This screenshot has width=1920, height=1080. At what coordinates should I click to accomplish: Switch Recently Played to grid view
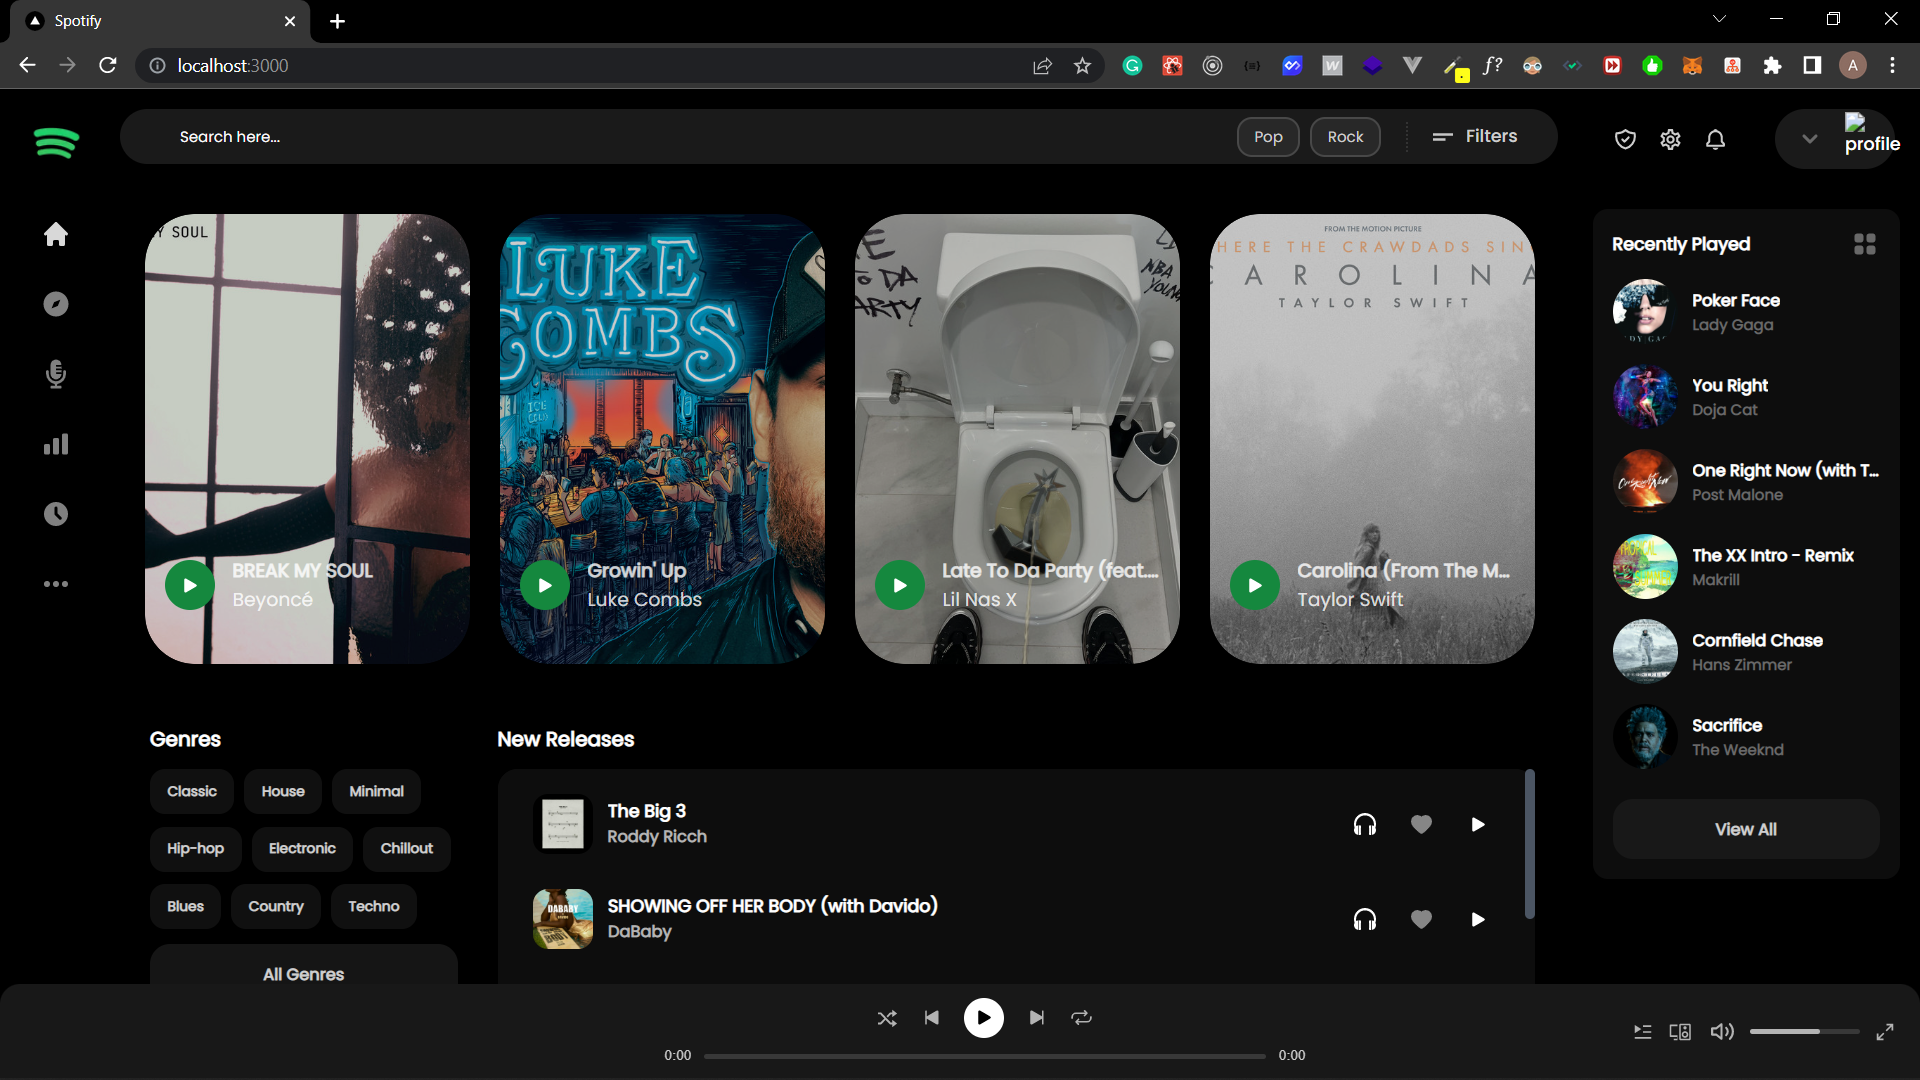[x=1865, y=243]
